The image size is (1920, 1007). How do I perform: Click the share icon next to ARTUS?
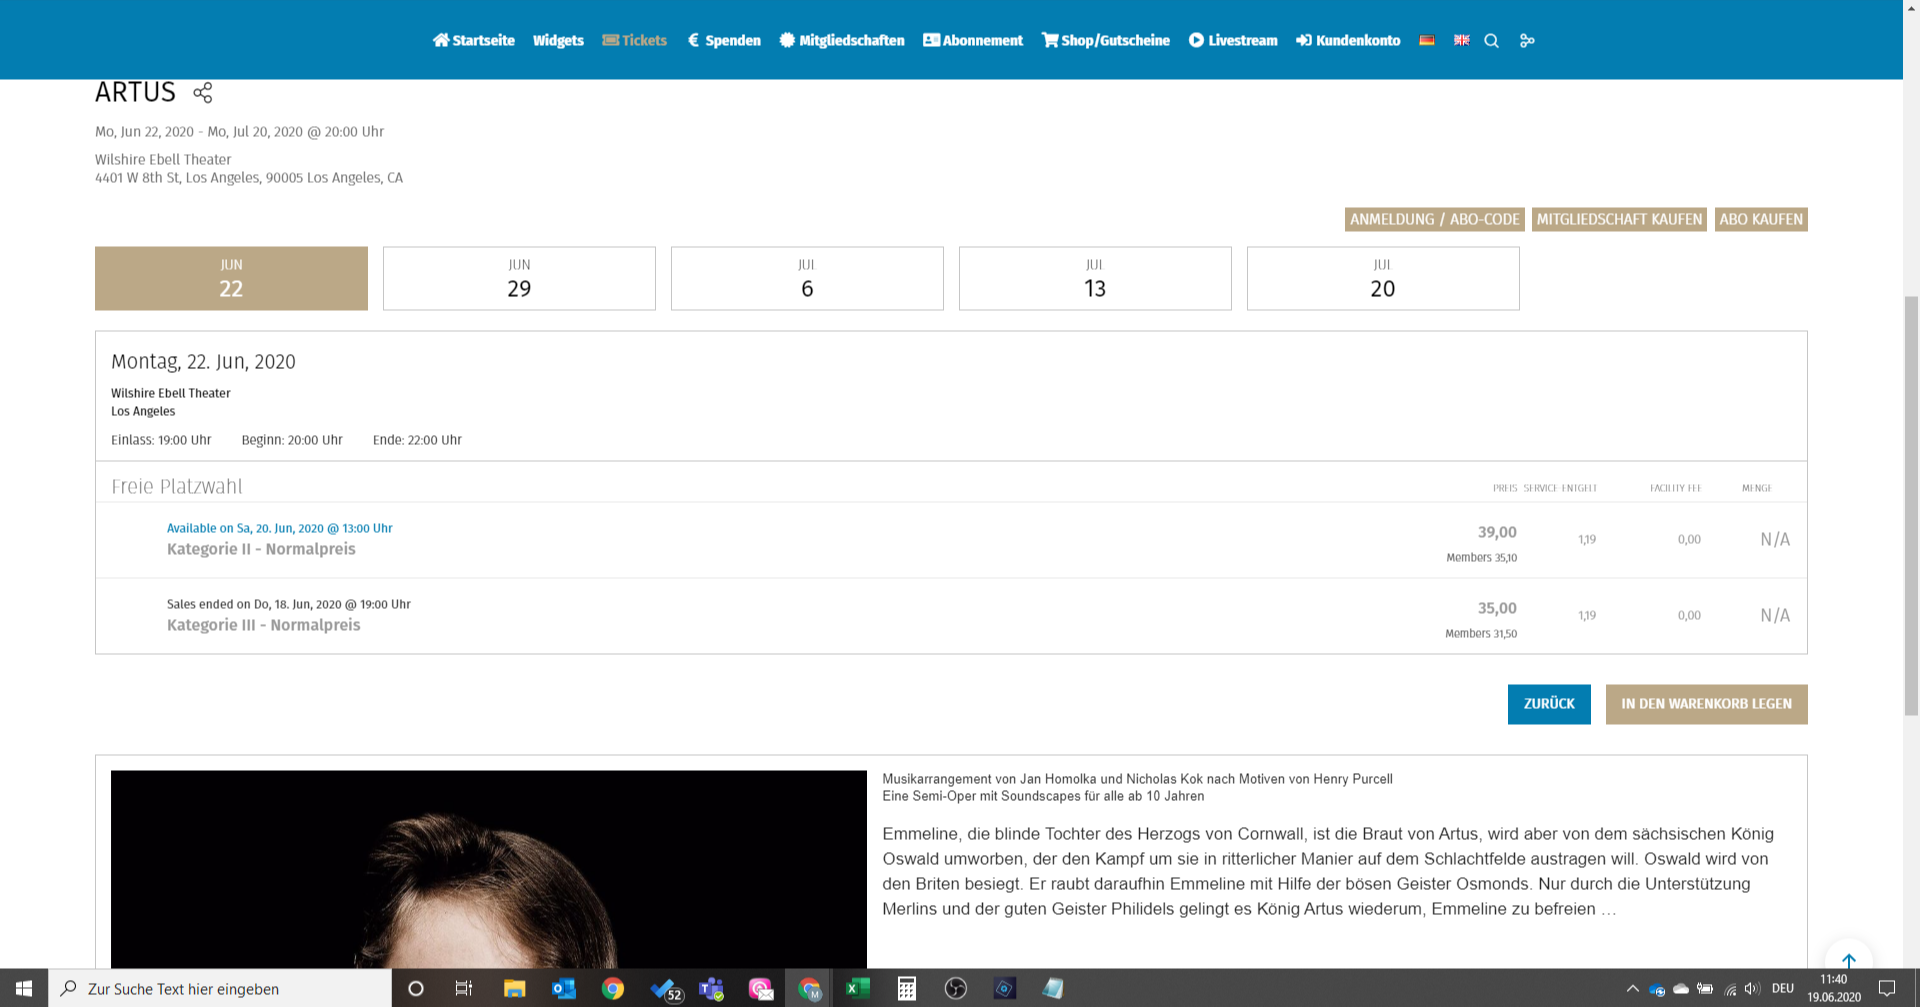click(x=203, y=93)
